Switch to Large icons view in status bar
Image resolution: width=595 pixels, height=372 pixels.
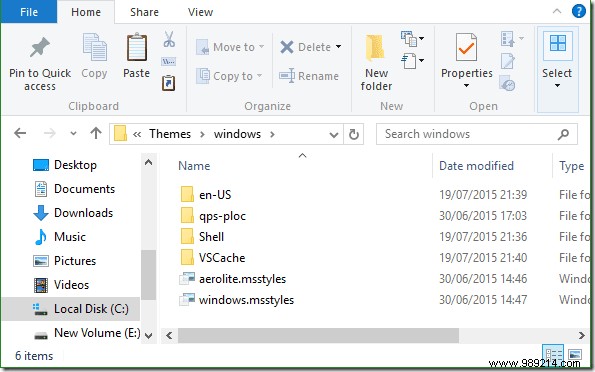click(x=575, y=355)
